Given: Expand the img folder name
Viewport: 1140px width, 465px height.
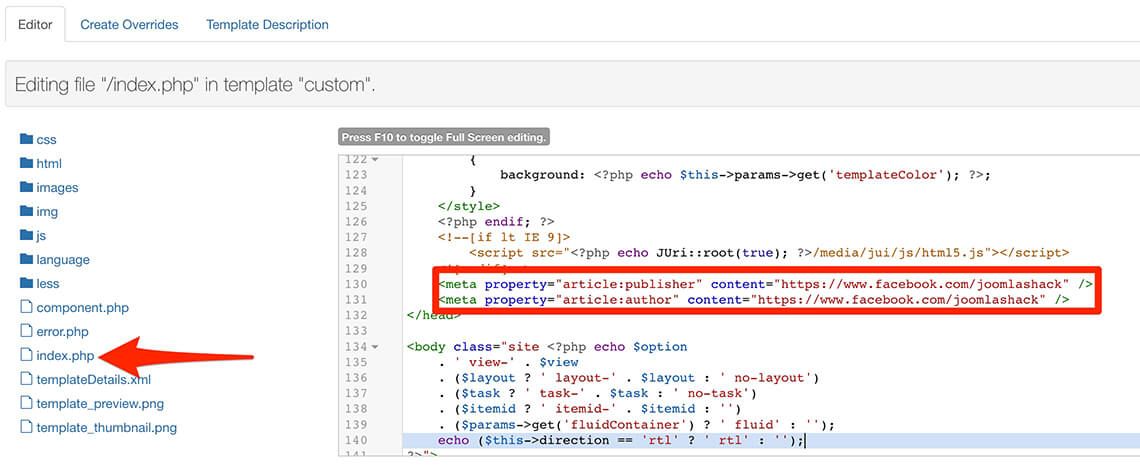Looking at the screenshot, I should (47, 211).
